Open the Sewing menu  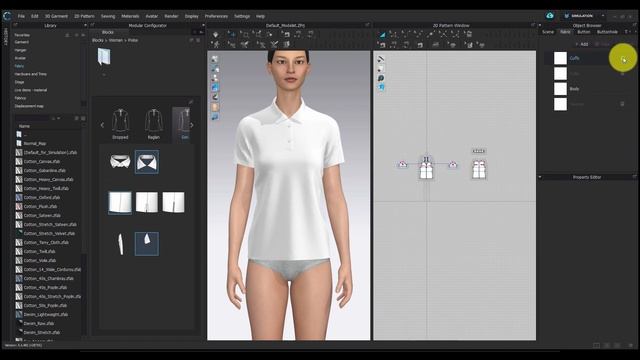[108, 16]
